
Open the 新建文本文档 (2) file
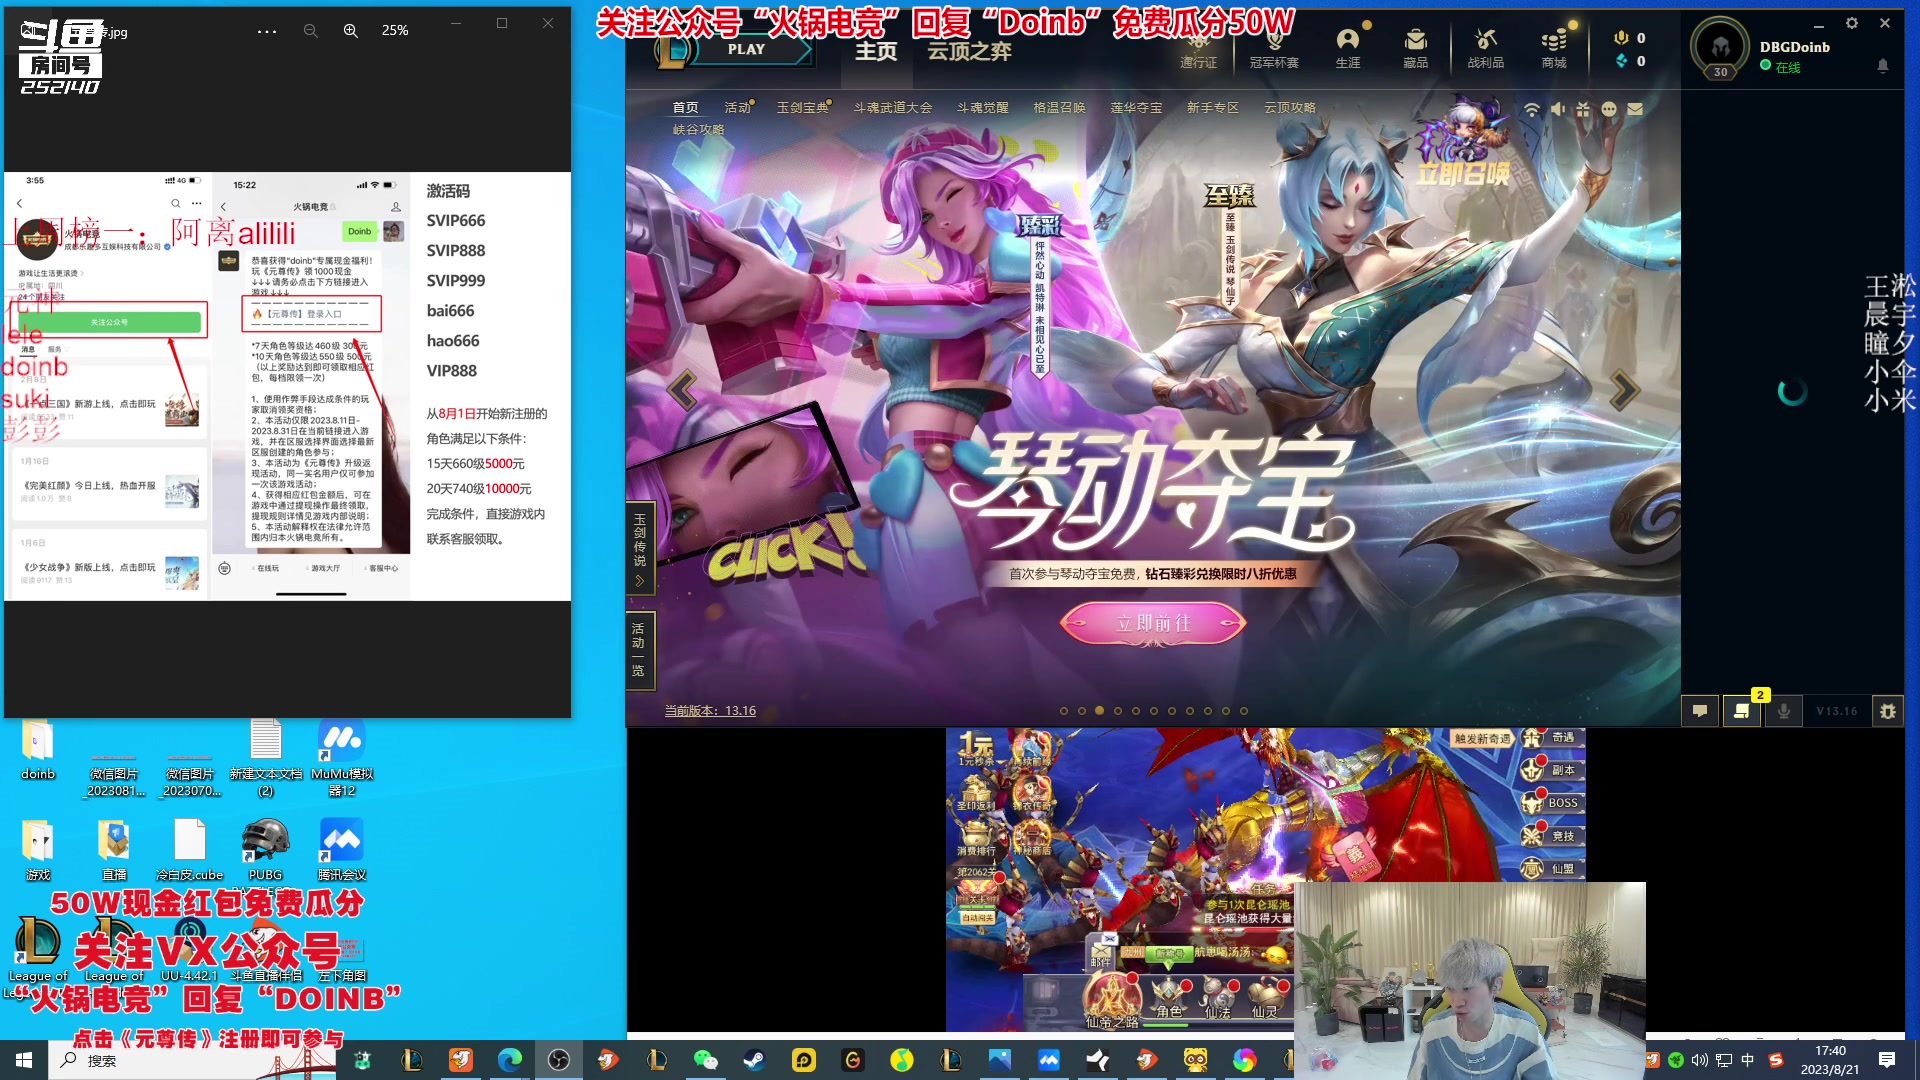(x=266, y=758)
